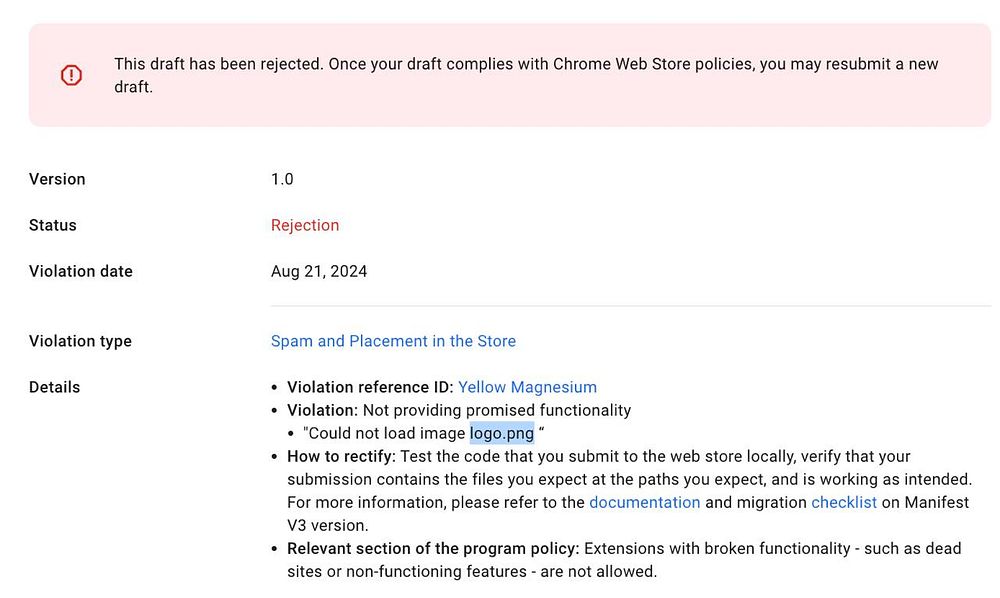Follow the documentation link

(644, 502)
